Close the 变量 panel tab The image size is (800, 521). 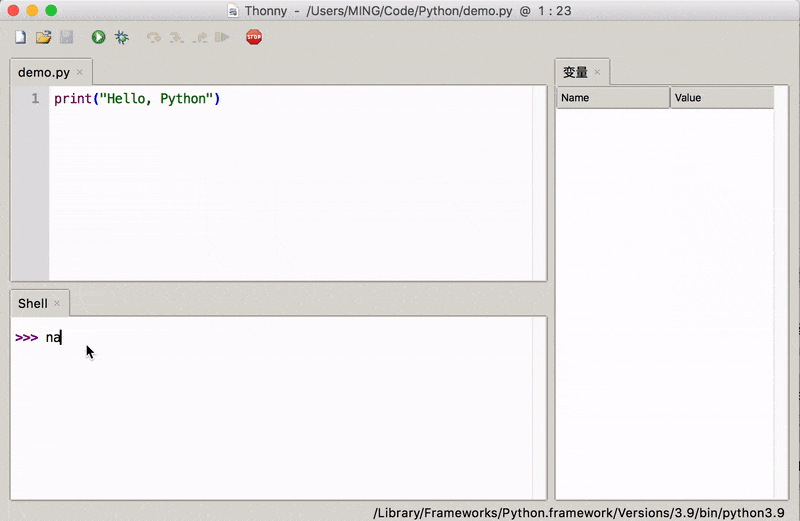coord(597,72)
